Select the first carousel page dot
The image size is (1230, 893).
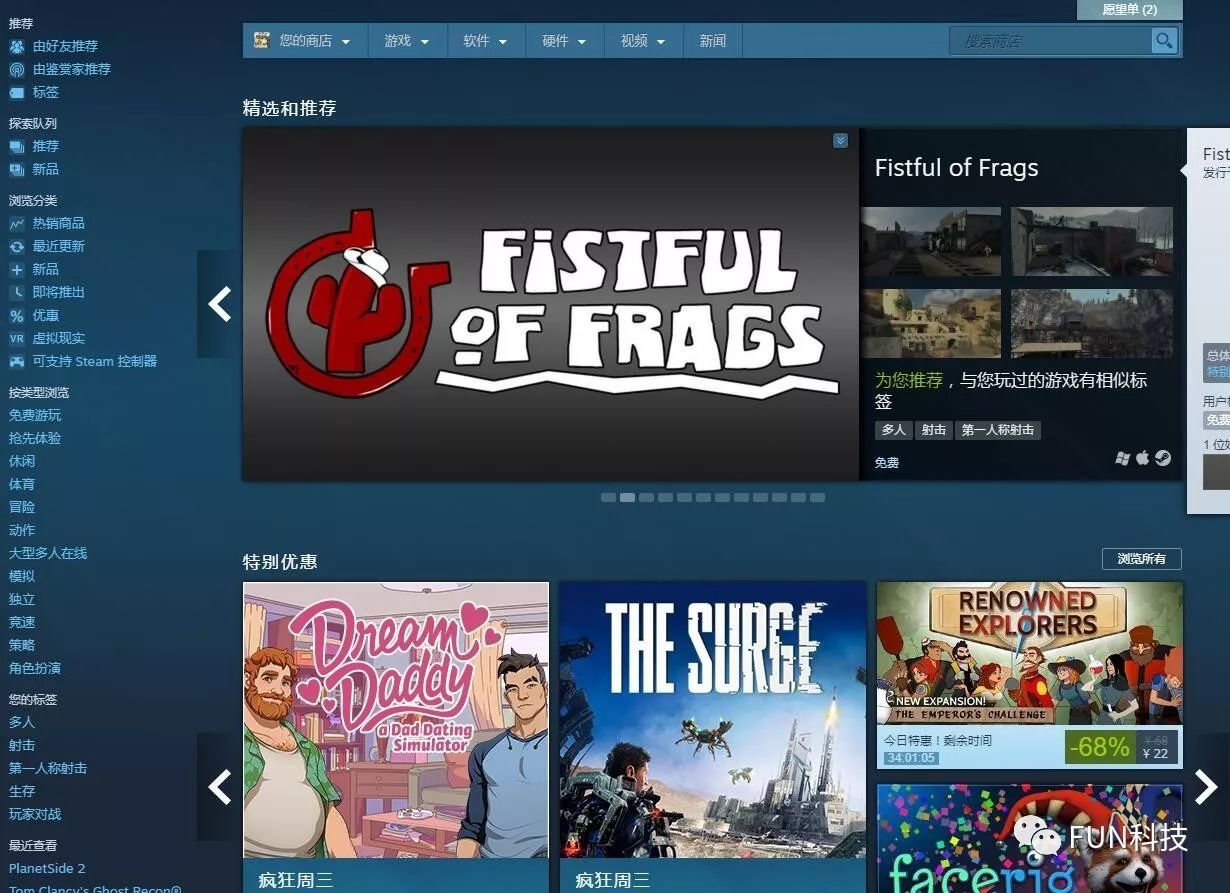(608, 497)
